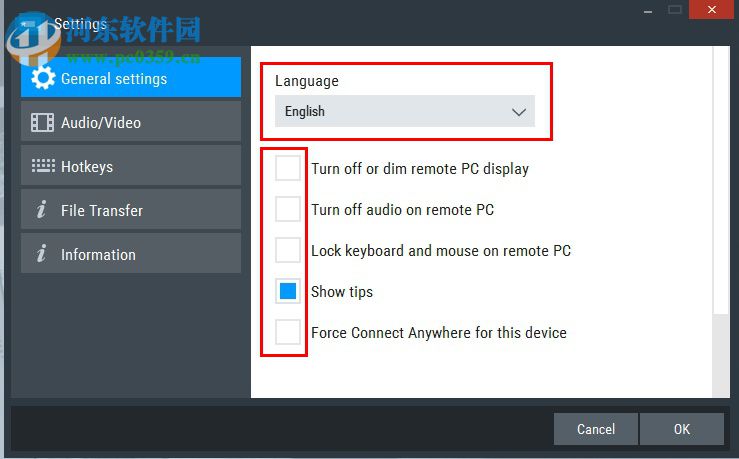739x459 pixels.
Task: Click the gear icon for General settings
Action: coord(42,78)
